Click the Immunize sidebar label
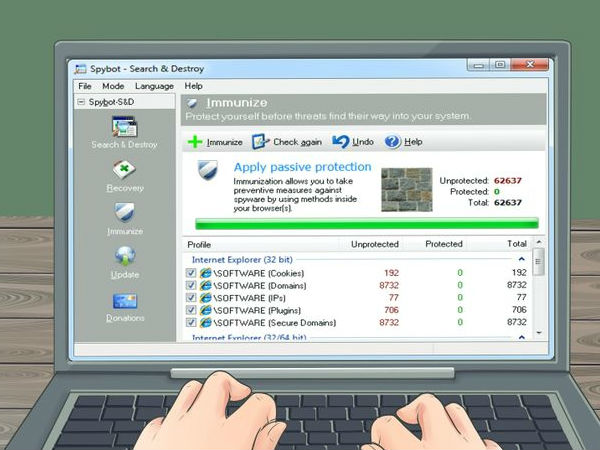The width and height of the screenshot is (600, 450). click(125, 232)
